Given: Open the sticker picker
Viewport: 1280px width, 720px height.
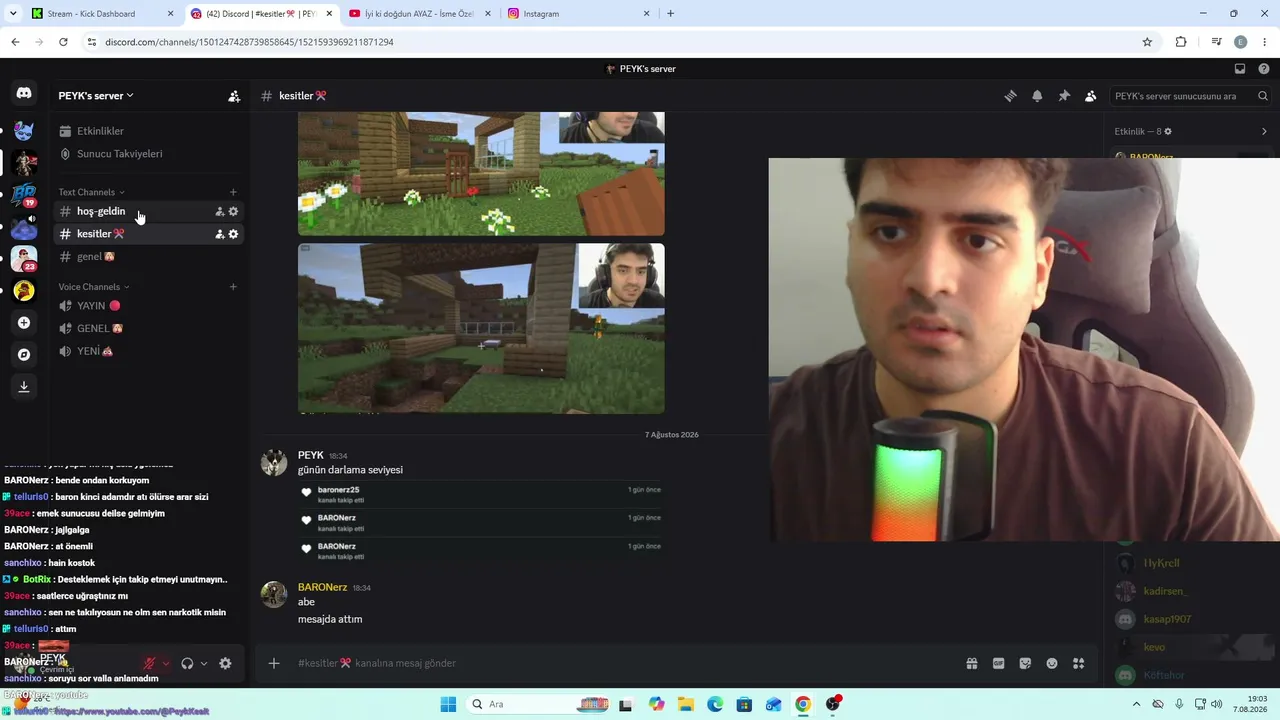Looking at the screenshot, I should click(x=1025, y=663).
